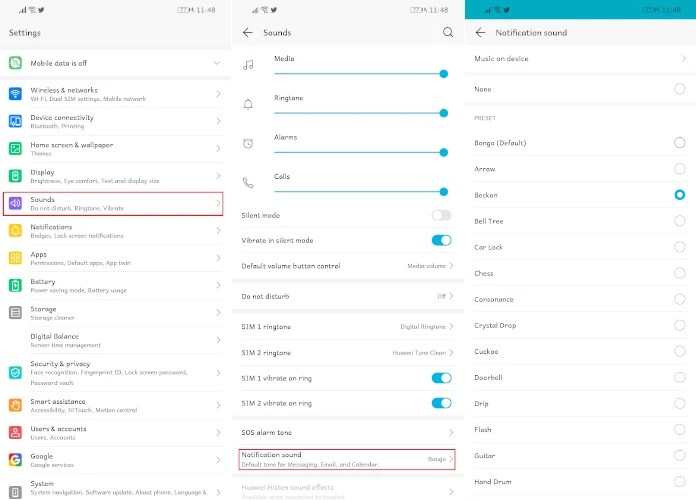696x500 pixels.
Task: Choose the Chess notification sound
Action: pos(679,273)
